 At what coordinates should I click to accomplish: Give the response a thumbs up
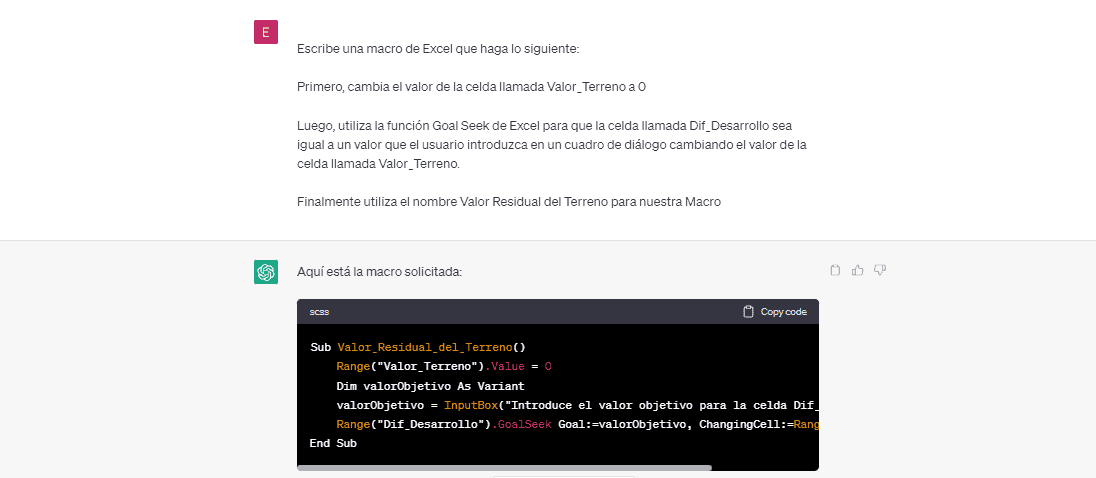tap(857, 270)
